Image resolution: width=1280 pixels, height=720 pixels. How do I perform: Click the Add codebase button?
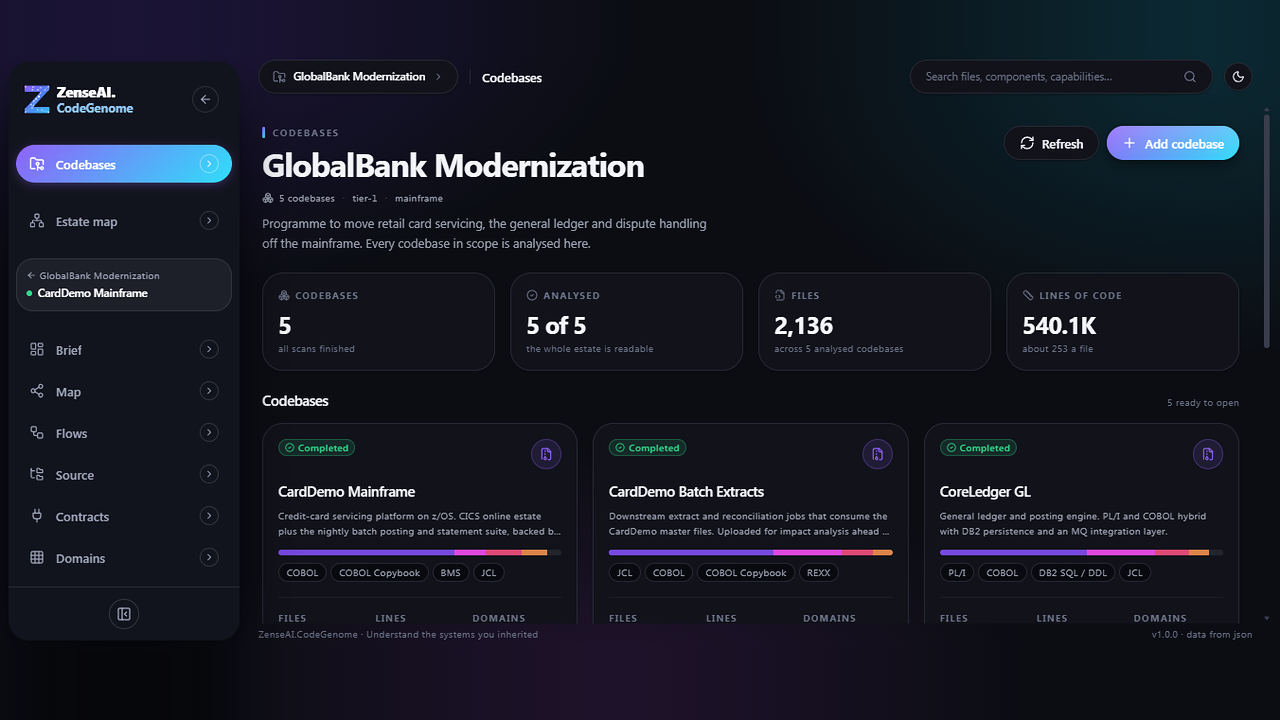(x=1173, y=143)
